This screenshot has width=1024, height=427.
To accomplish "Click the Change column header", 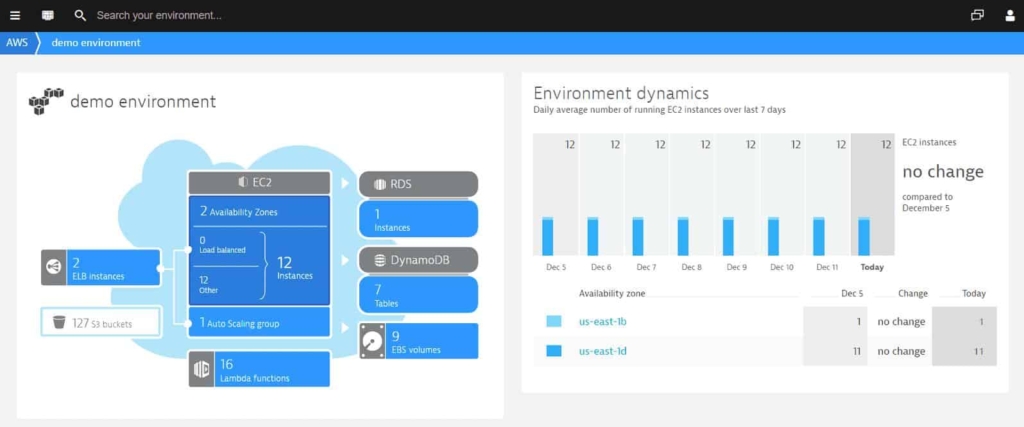I will pyautogui.click(x=912, y=294).
